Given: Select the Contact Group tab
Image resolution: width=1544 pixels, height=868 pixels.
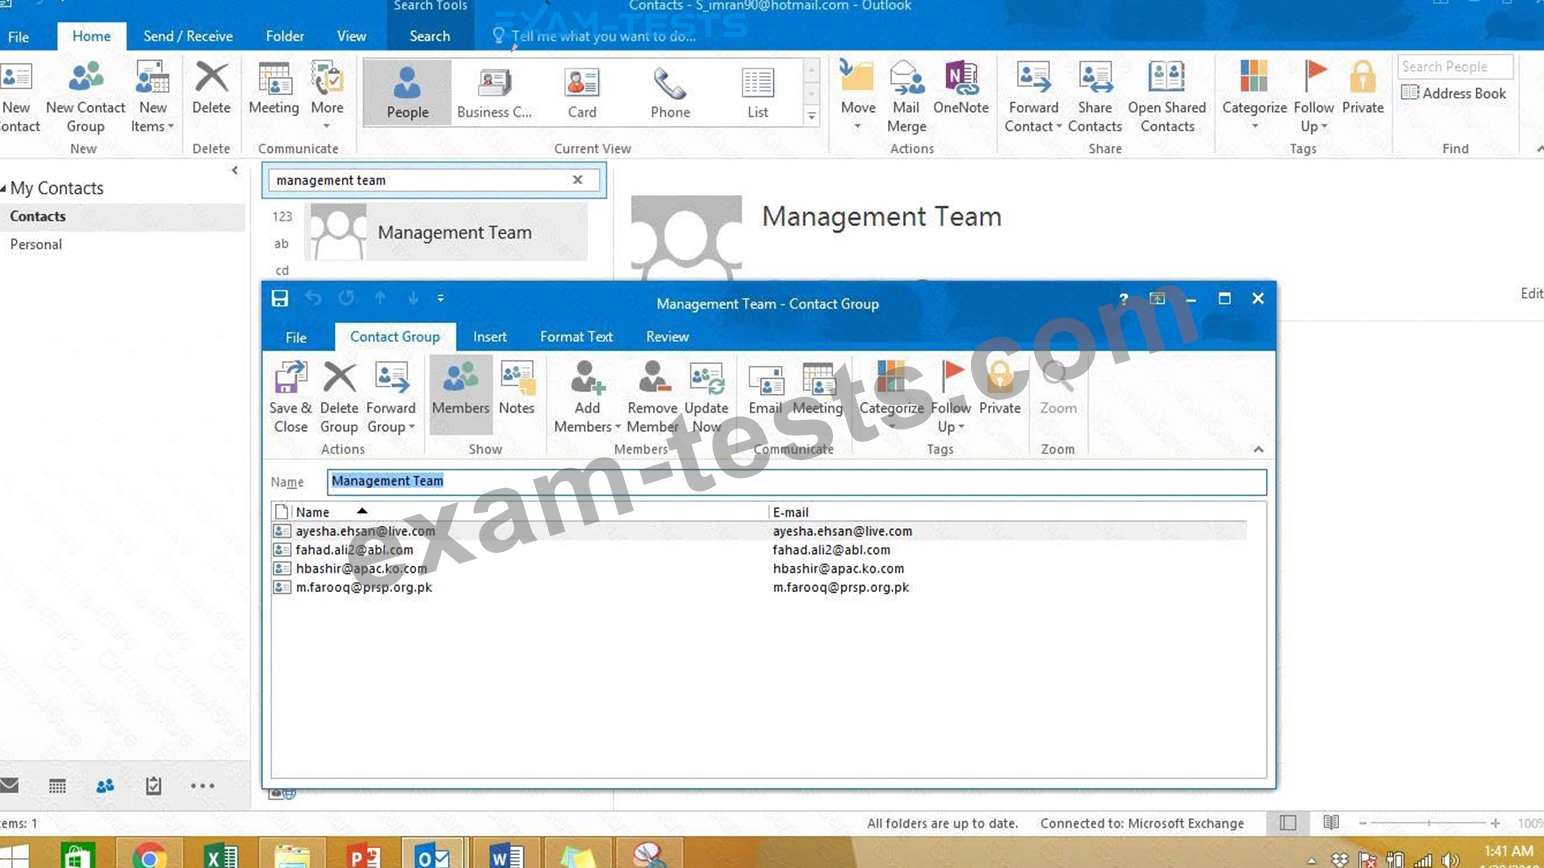Looking at the screenshot, I should click(395, 337).
